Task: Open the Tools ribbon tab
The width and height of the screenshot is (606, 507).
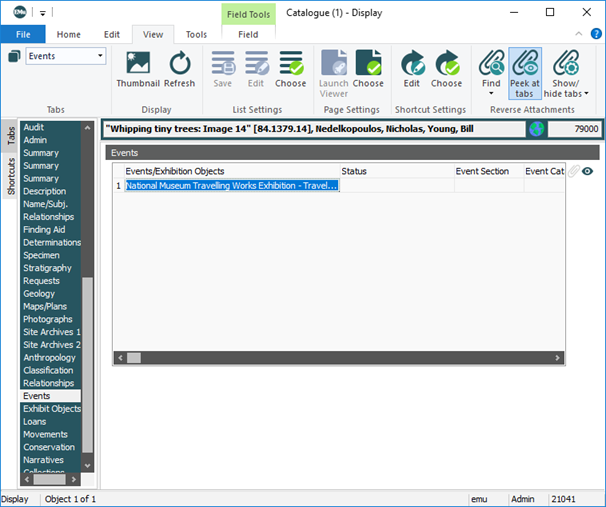Action: pyautogui.click(x=196, y=34)
